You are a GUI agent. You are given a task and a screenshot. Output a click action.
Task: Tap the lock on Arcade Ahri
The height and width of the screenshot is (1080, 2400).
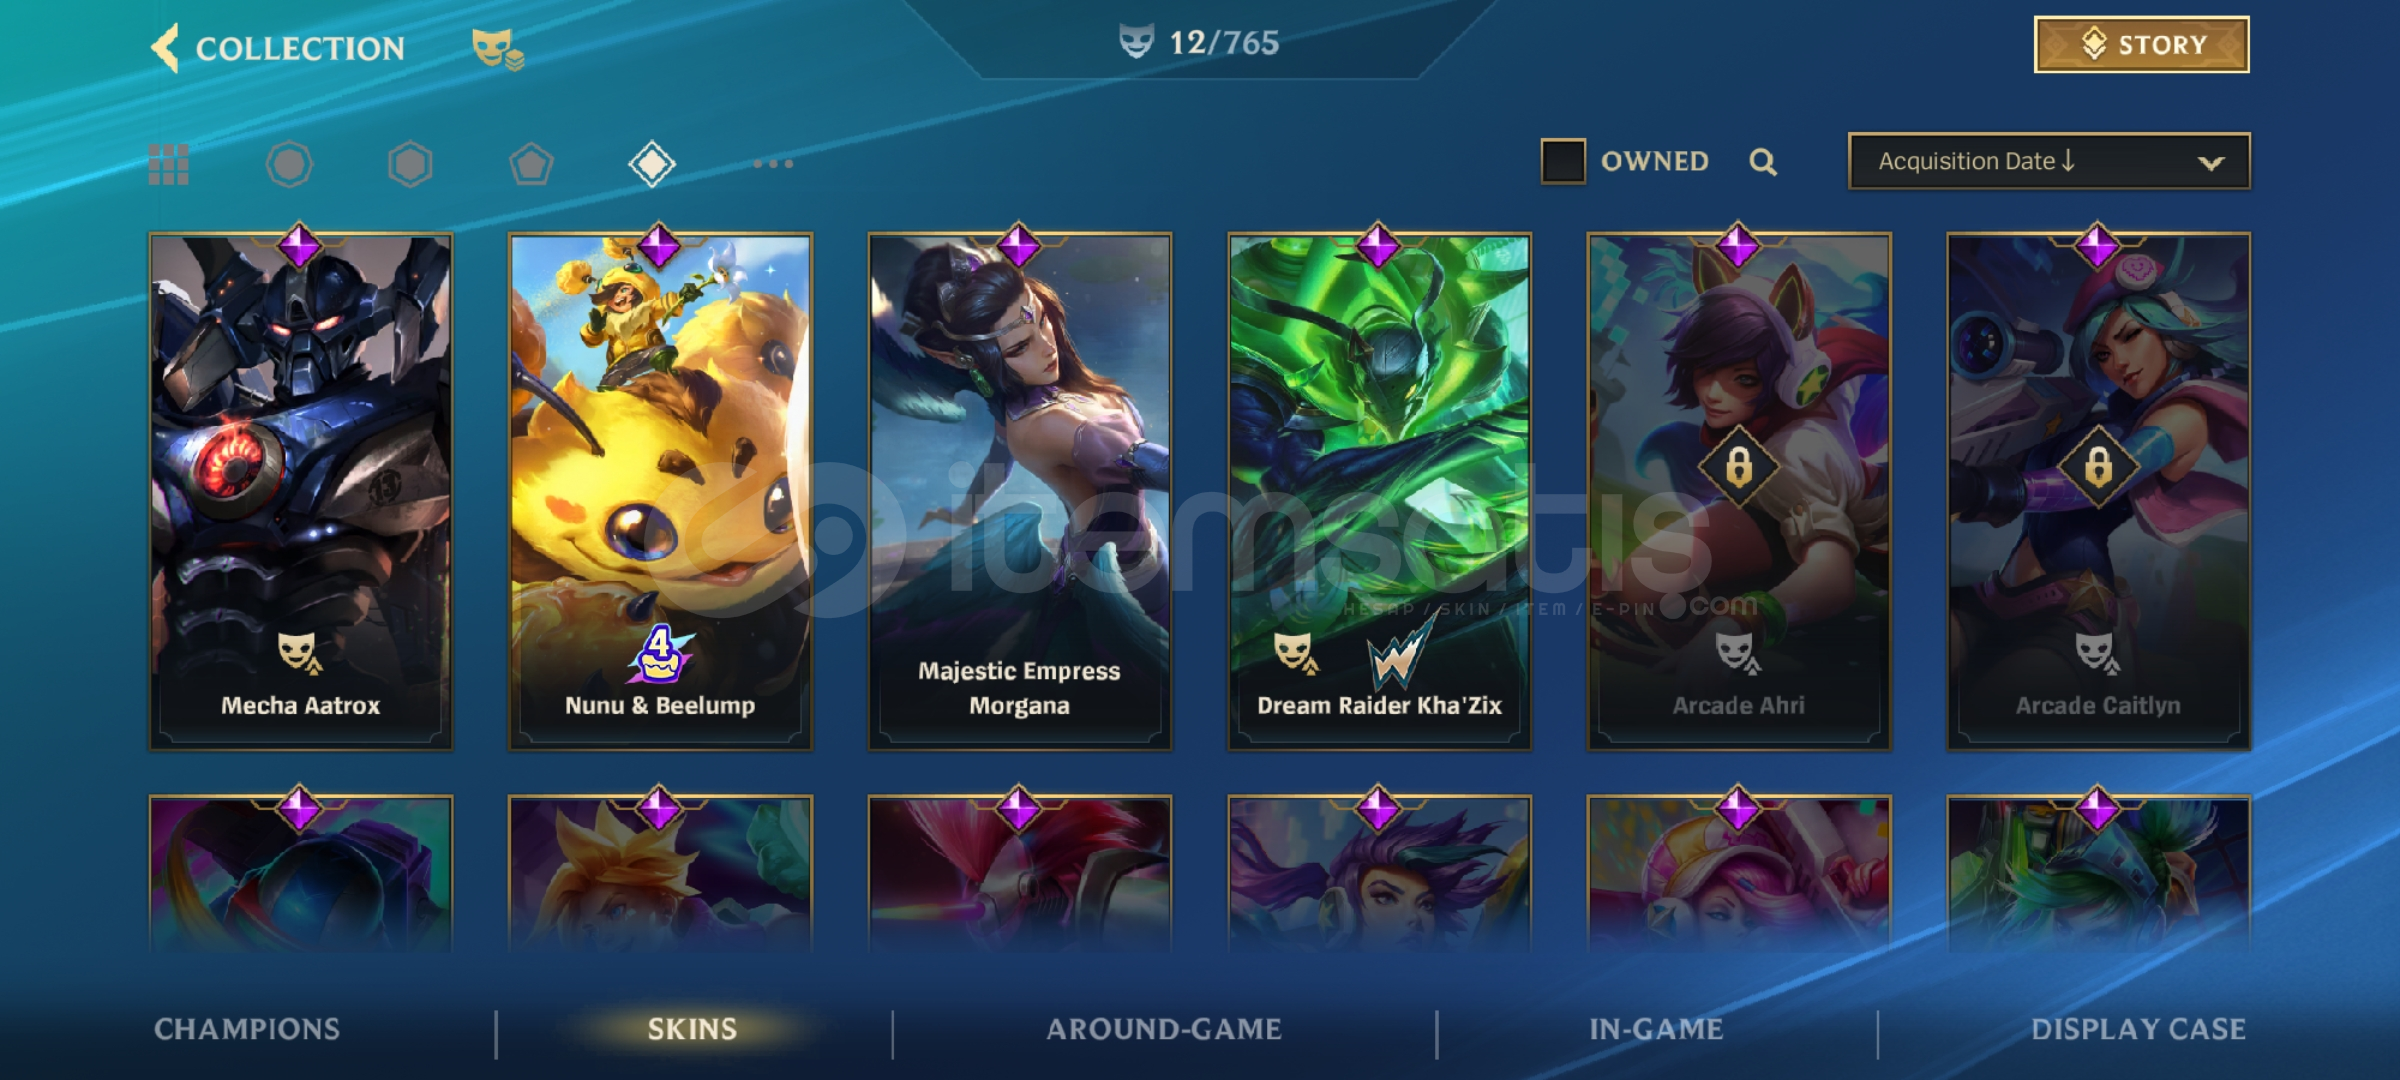tap(1739, 467)
